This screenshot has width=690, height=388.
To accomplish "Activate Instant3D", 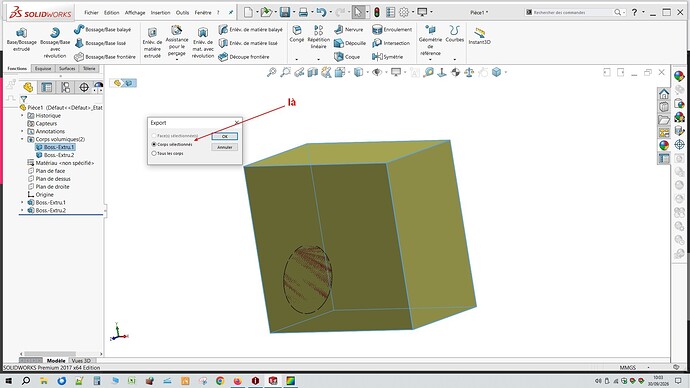I will click(479, 36).
